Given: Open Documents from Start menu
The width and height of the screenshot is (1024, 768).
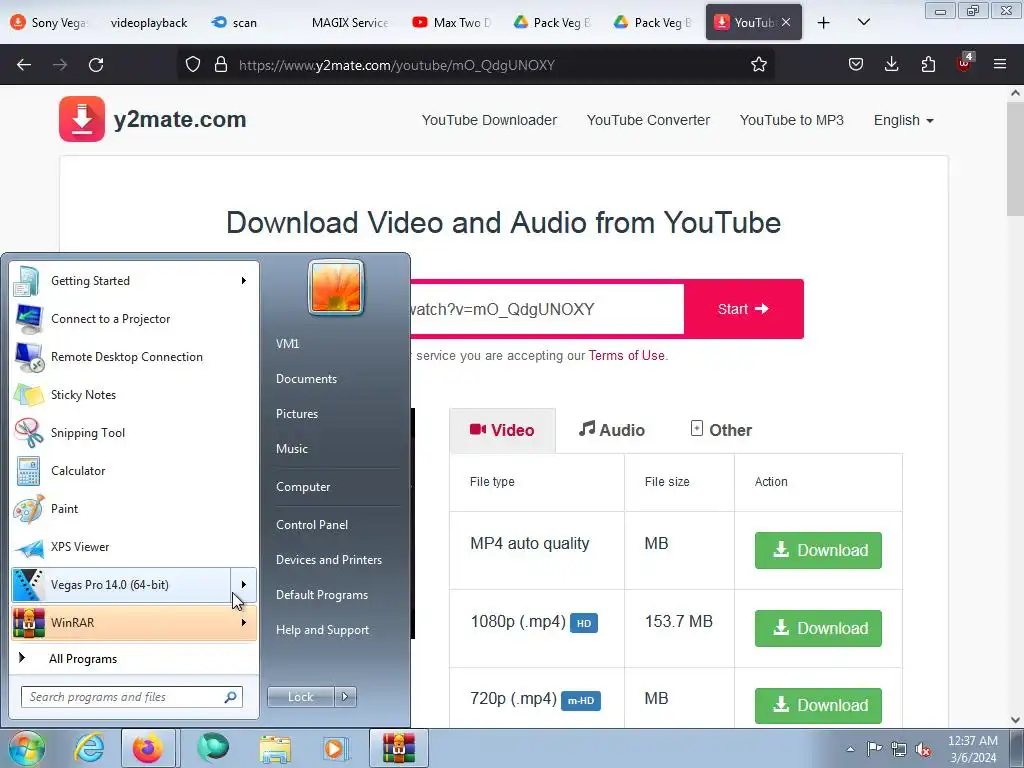Looking at the screenshot, I should 306,379.
